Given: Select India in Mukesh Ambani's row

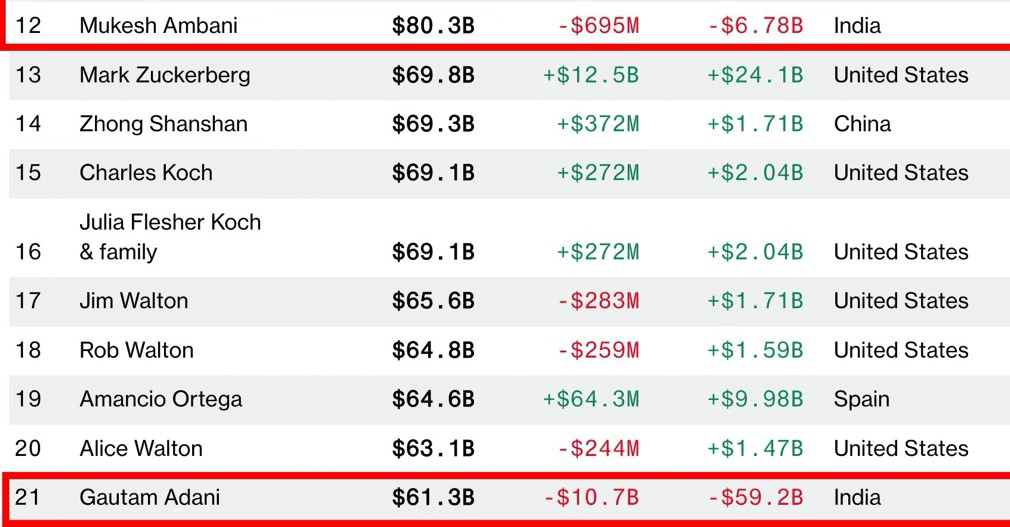Looking at the screenshot, I should [857, 25].
